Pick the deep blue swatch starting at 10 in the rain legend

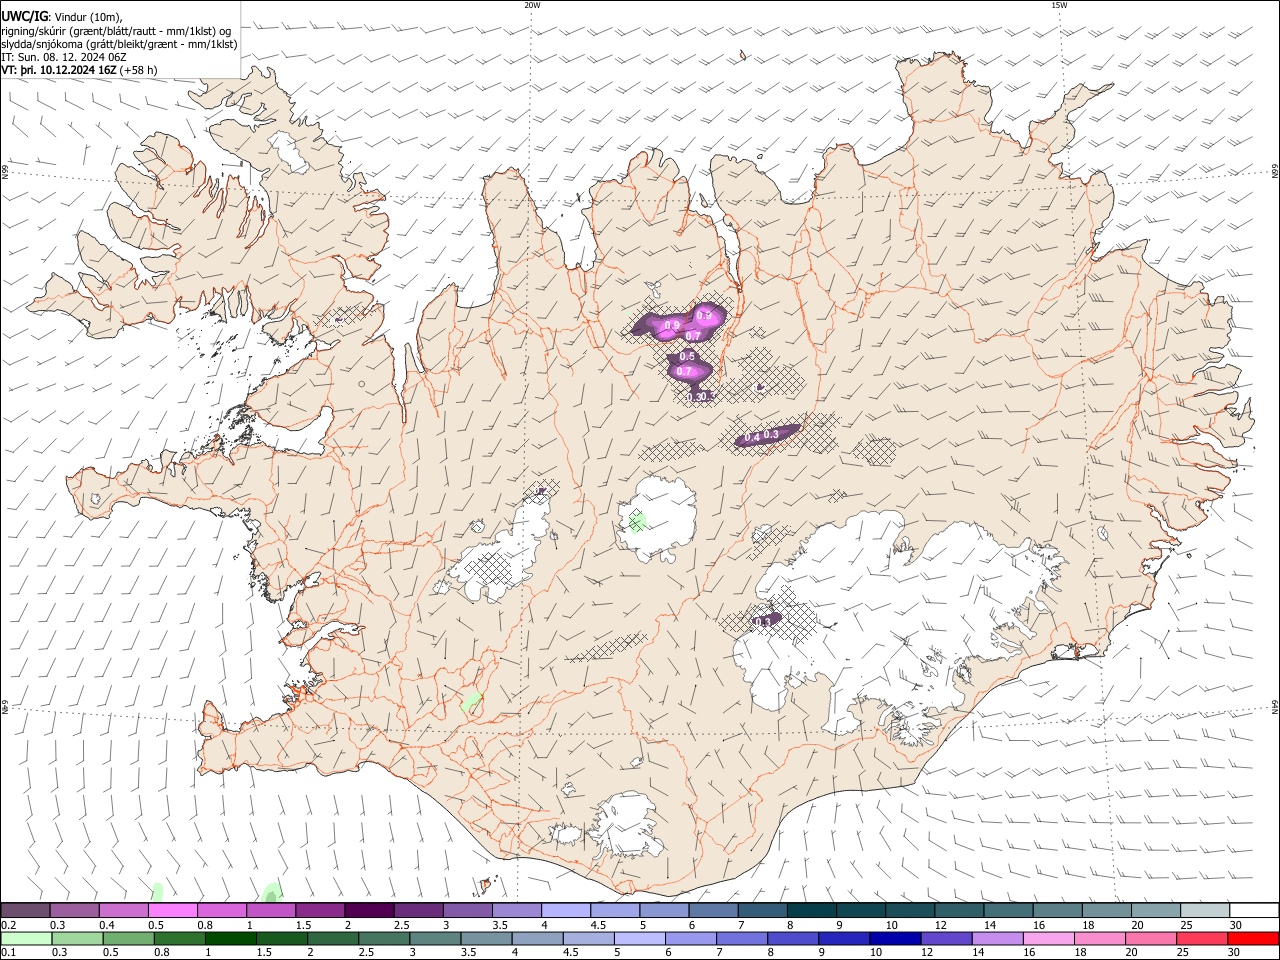(x=895, y=939)
